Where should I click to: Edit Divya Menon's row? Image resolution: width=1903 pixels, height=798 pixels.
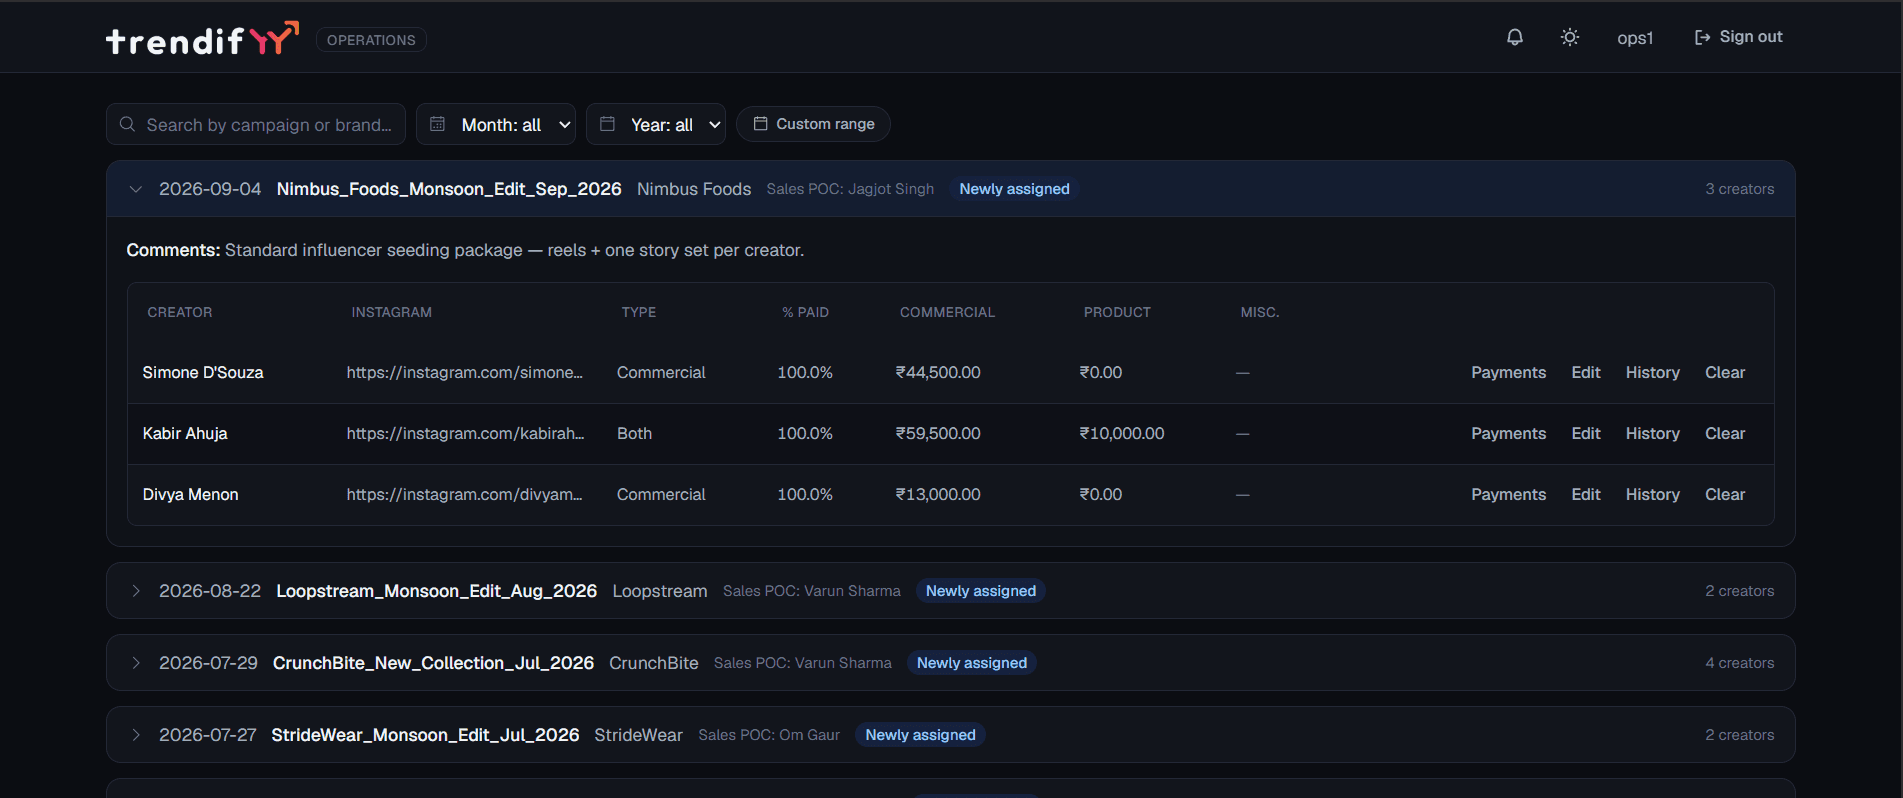tap(1586, 494)
